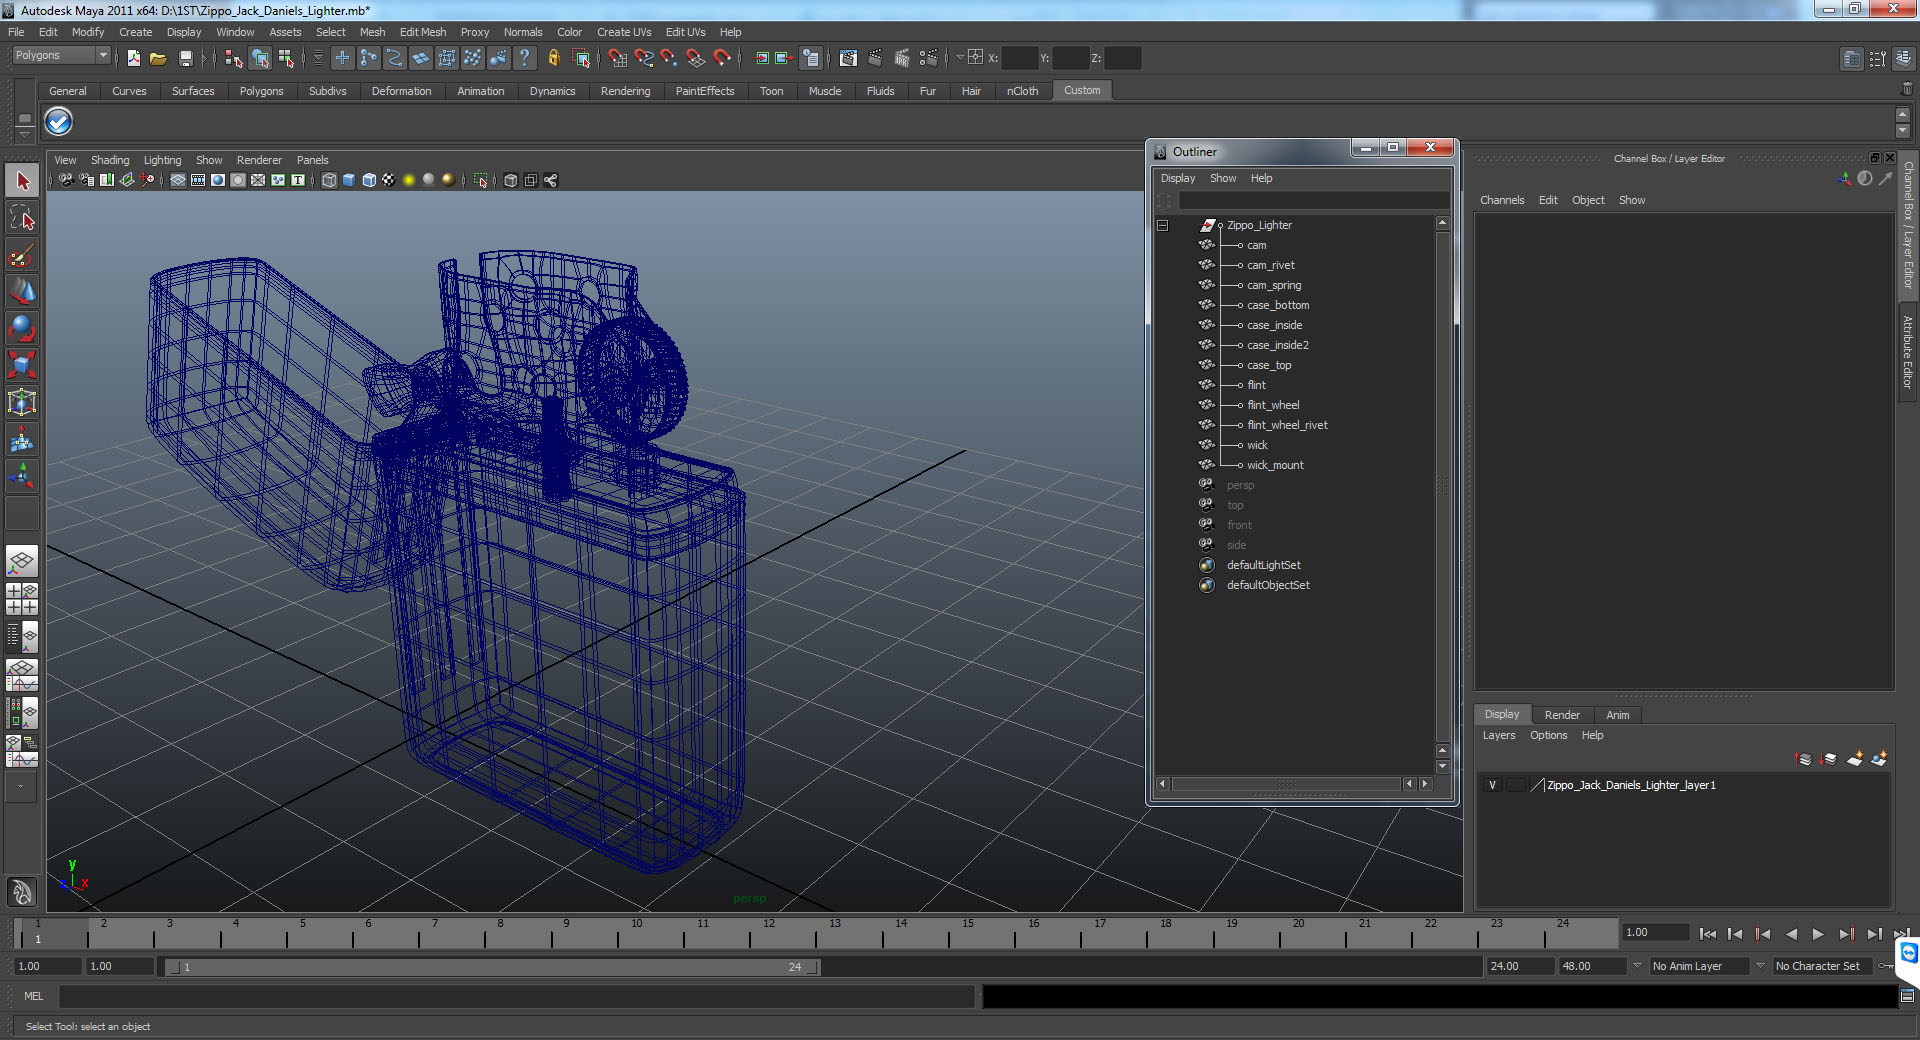Screen dimensions: 1920x1040
Task: Select flint_wheel in the Outliner
Action: coord(1273,405)
